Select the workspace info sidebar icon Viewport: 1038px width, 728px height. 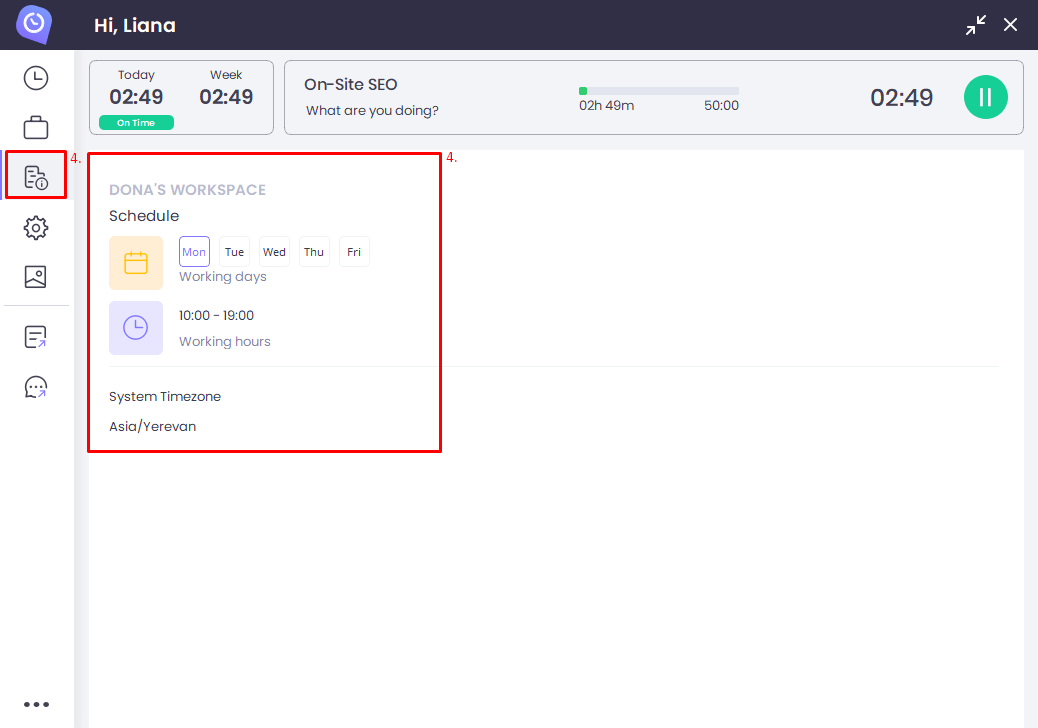coord(36,175)
